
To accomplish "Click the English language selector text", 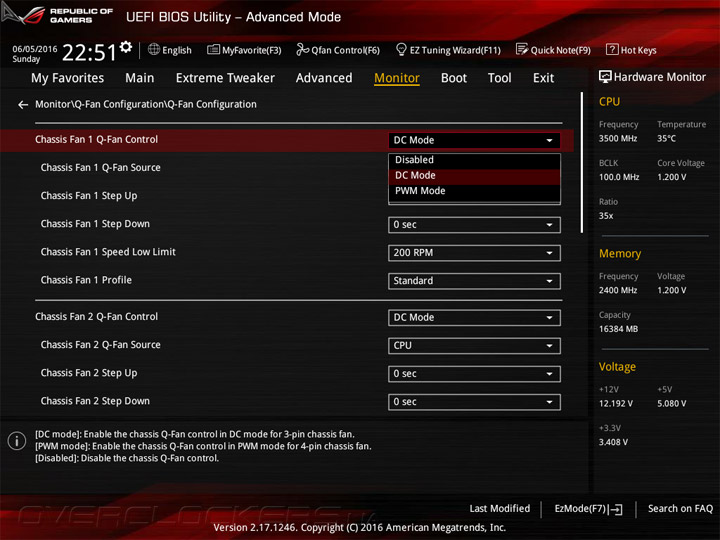I will point(177,50).
